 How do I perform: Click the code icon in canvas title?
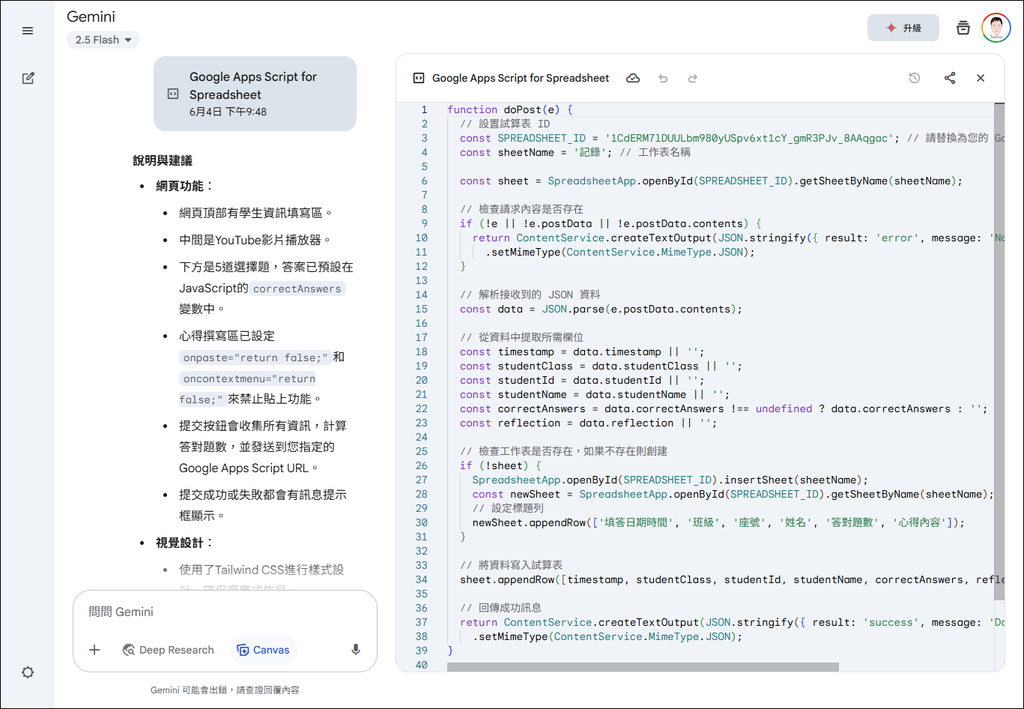click(419, 78)
